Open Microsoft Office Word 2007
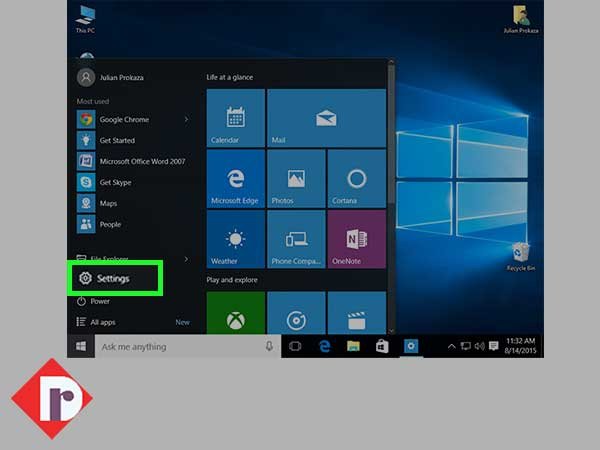 pos(133,161)
